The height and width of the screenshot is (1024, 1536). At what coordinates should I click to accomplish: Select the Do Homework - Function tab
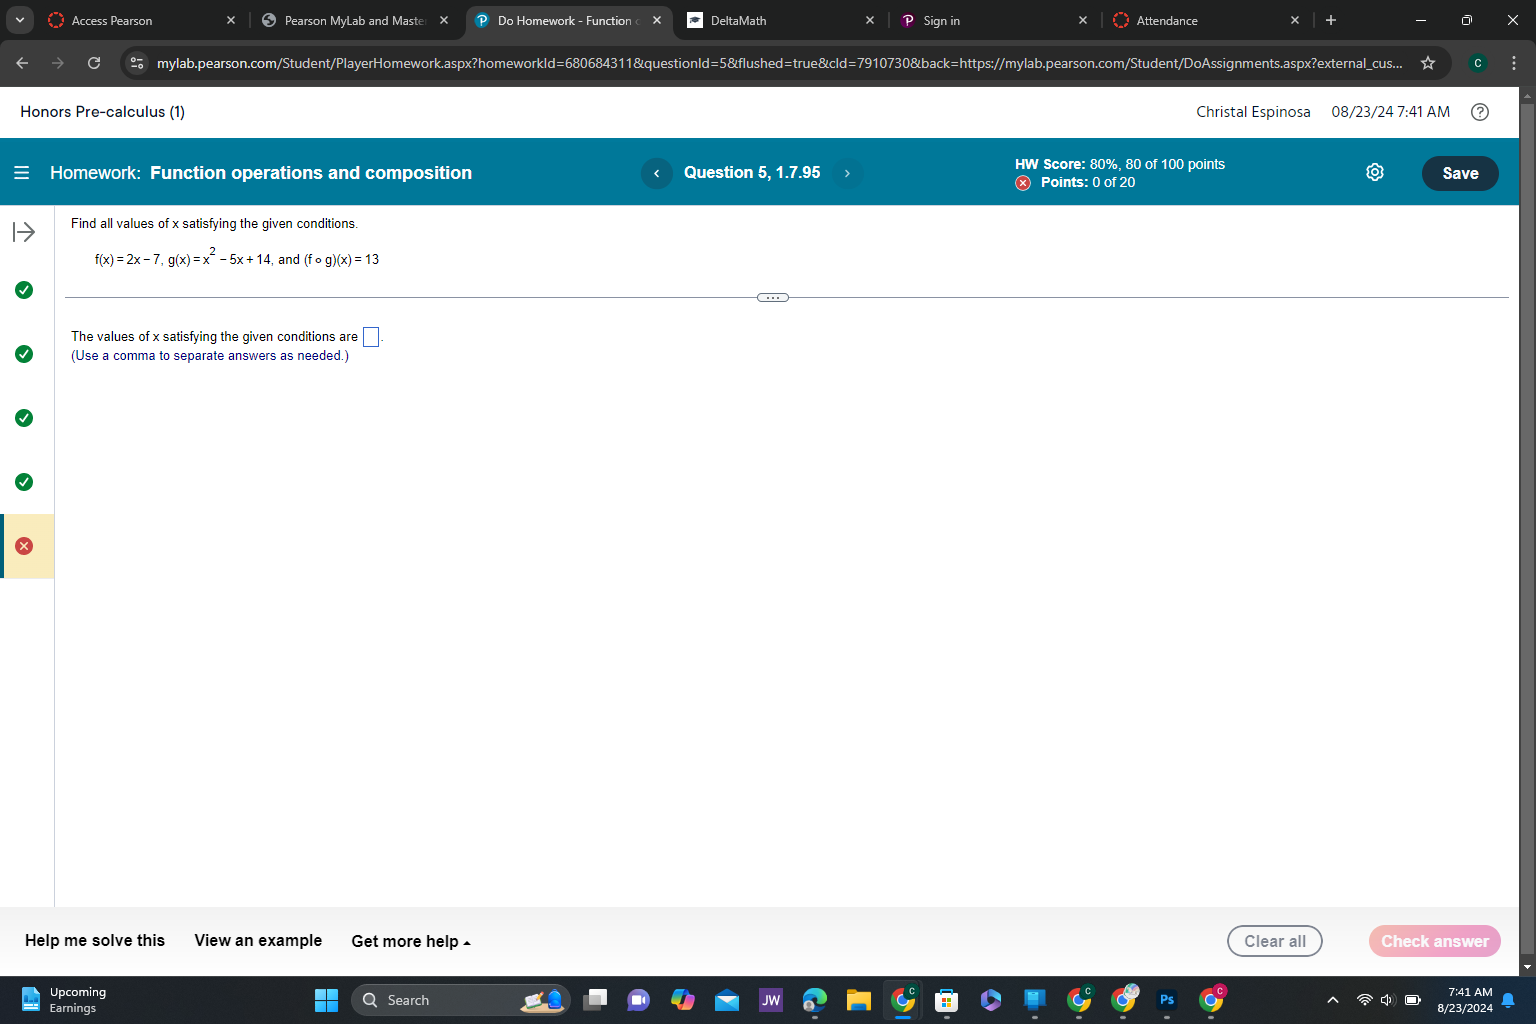tap(569, 20)
